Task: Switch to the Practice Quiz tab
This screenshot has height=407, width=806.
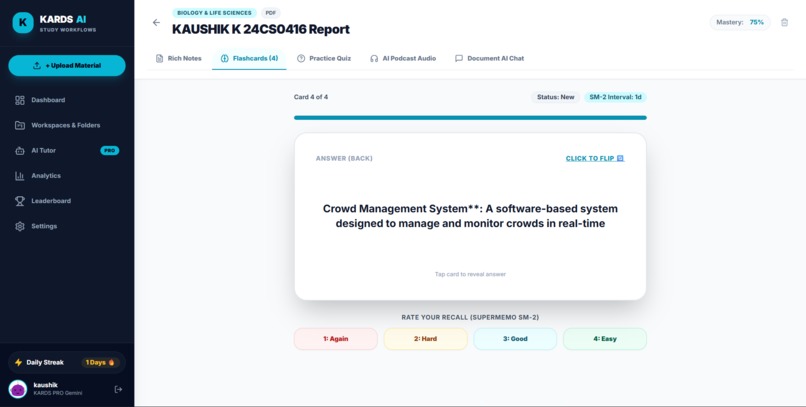Action: 324,59
